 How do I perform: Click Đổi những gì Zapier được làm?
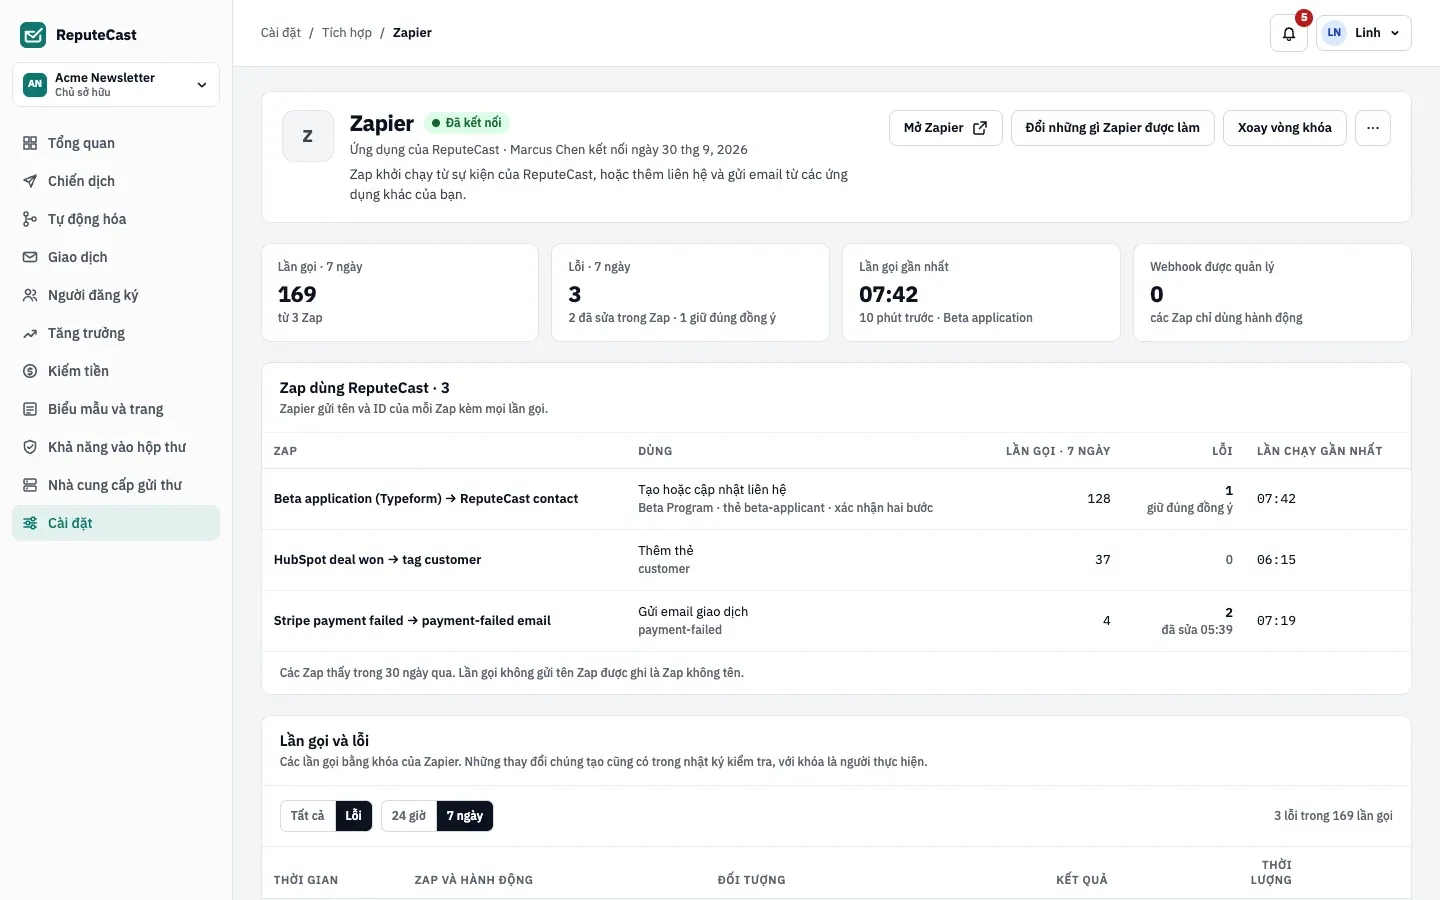(x=1113, y=128)
